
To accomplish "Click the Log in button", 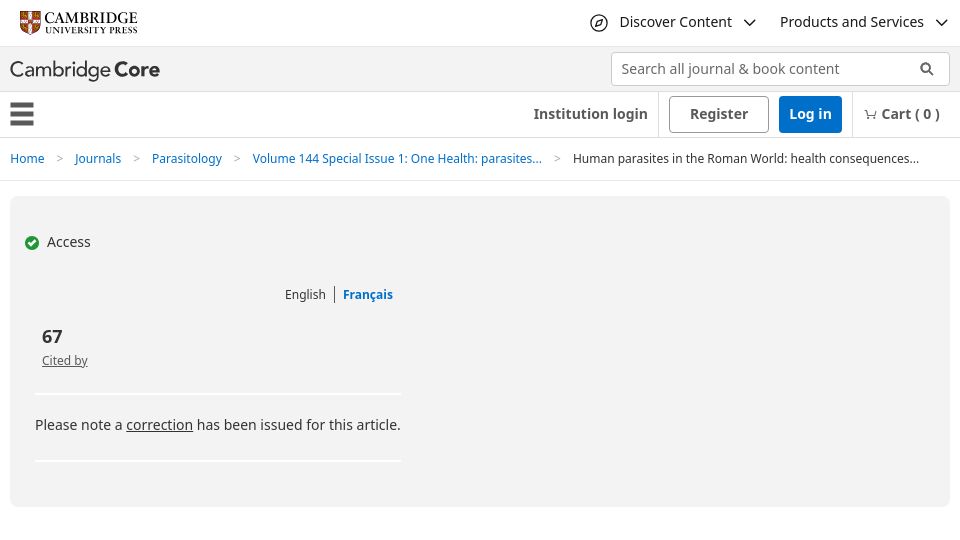I will tap(810, 114).
